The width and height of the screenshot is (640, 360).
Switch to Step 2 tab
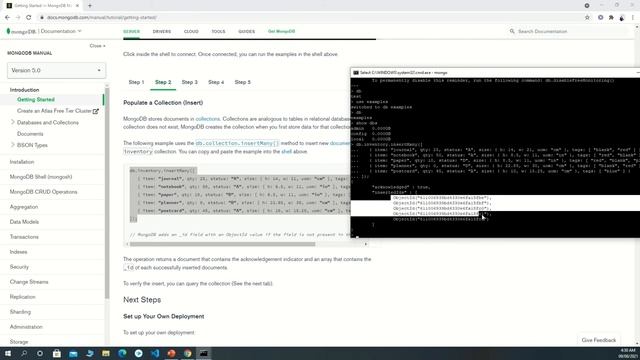(x=163, y=82)
